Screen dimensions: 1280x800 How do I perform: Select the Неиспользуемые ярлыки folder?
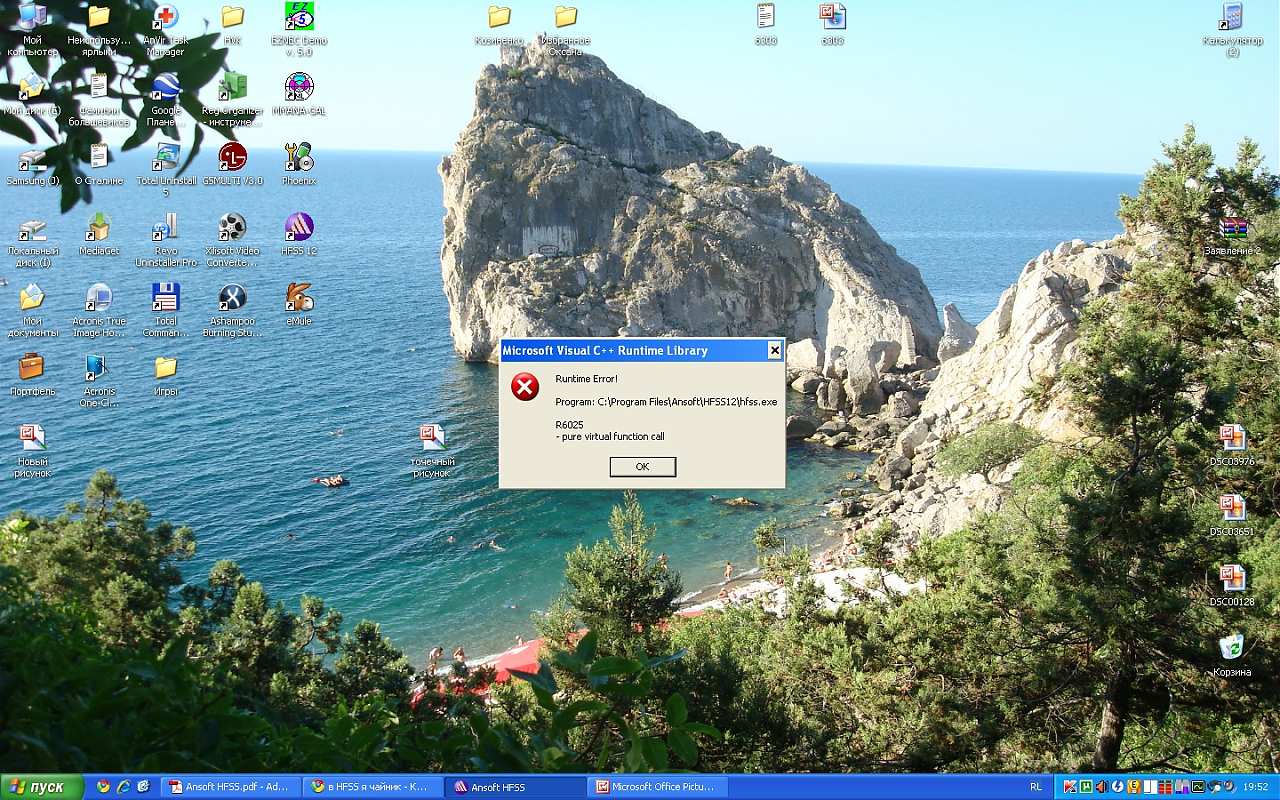tap(99, 29)
